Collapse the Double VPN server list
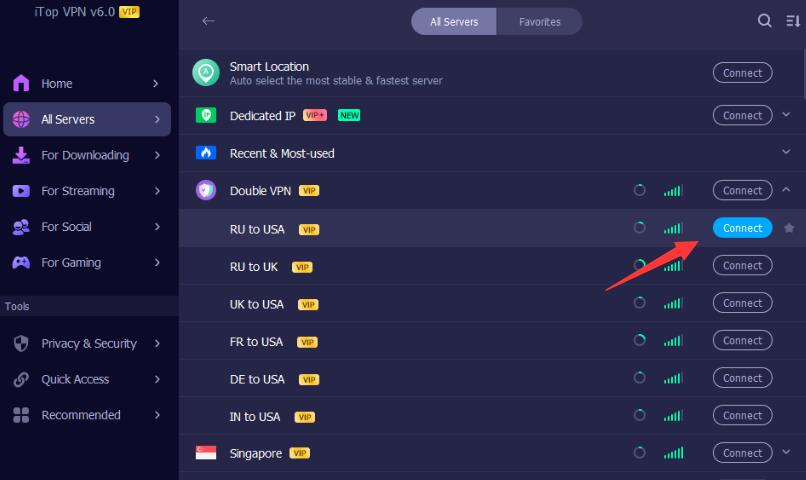The width and height of the screenshot is (806, 480). pyautogui.click(x=786, y=190)
